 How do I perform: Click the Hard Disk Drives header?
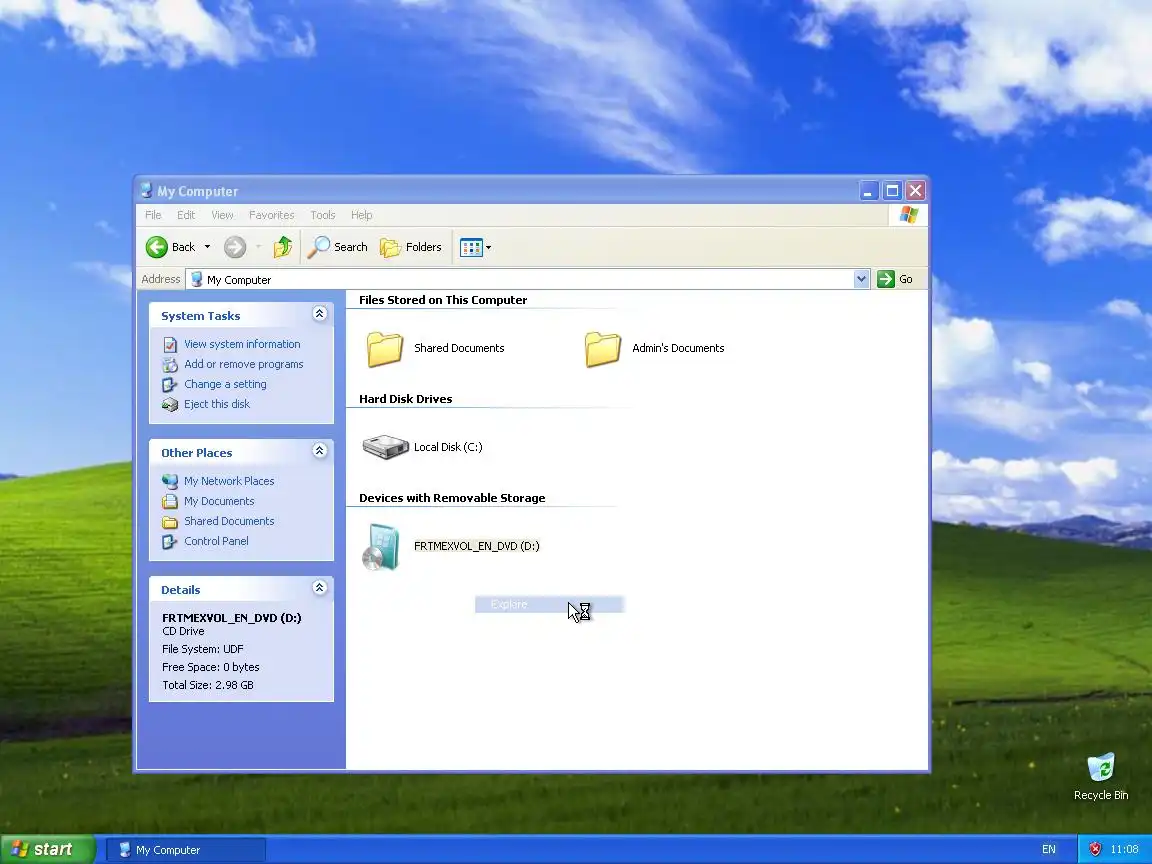(x=406, y=399)
